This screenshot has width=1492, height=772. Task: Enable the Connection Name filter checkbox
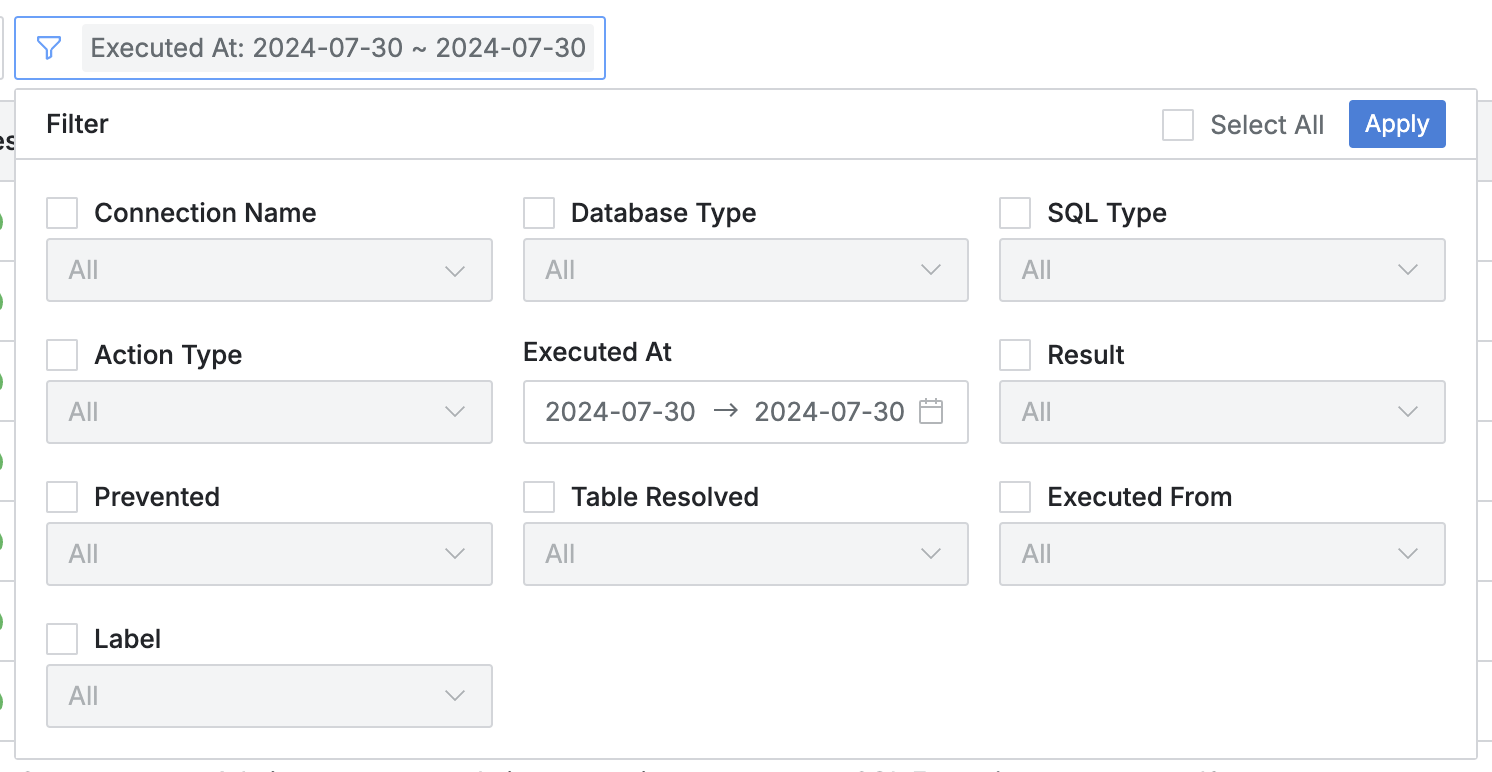pyautogui.click(x=62, y=213)
